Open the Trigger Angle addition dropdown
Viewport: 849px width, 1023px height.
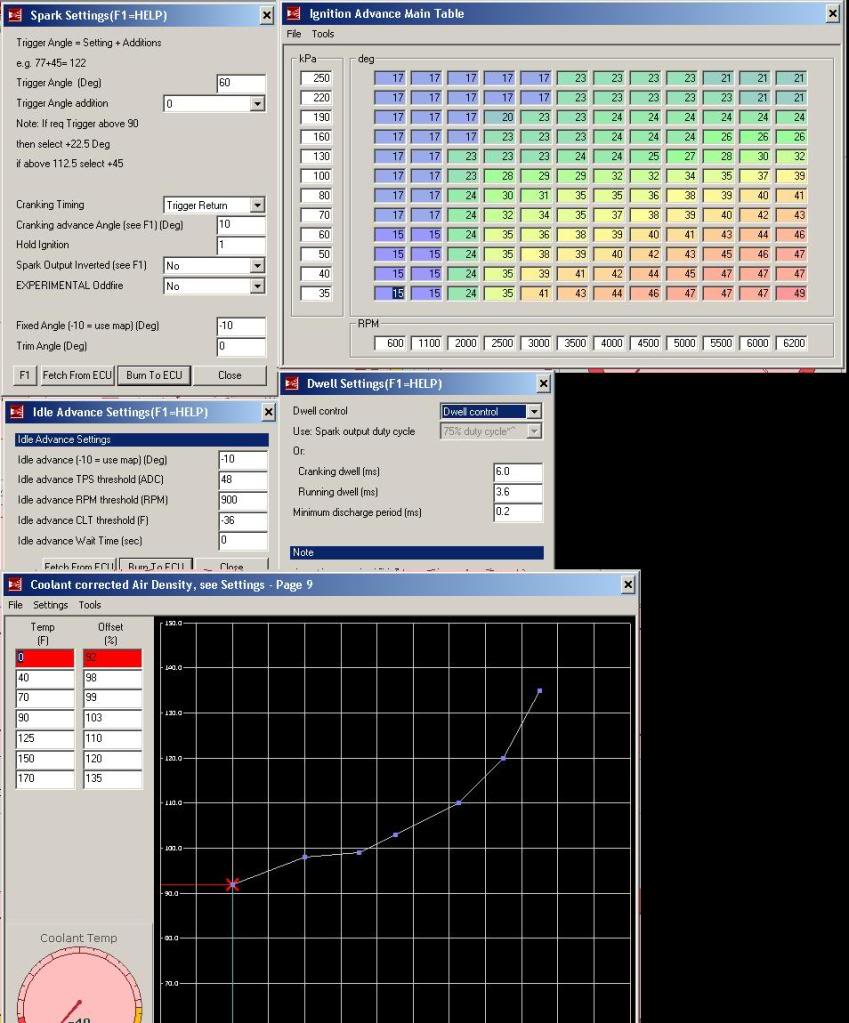pos(257,104)
